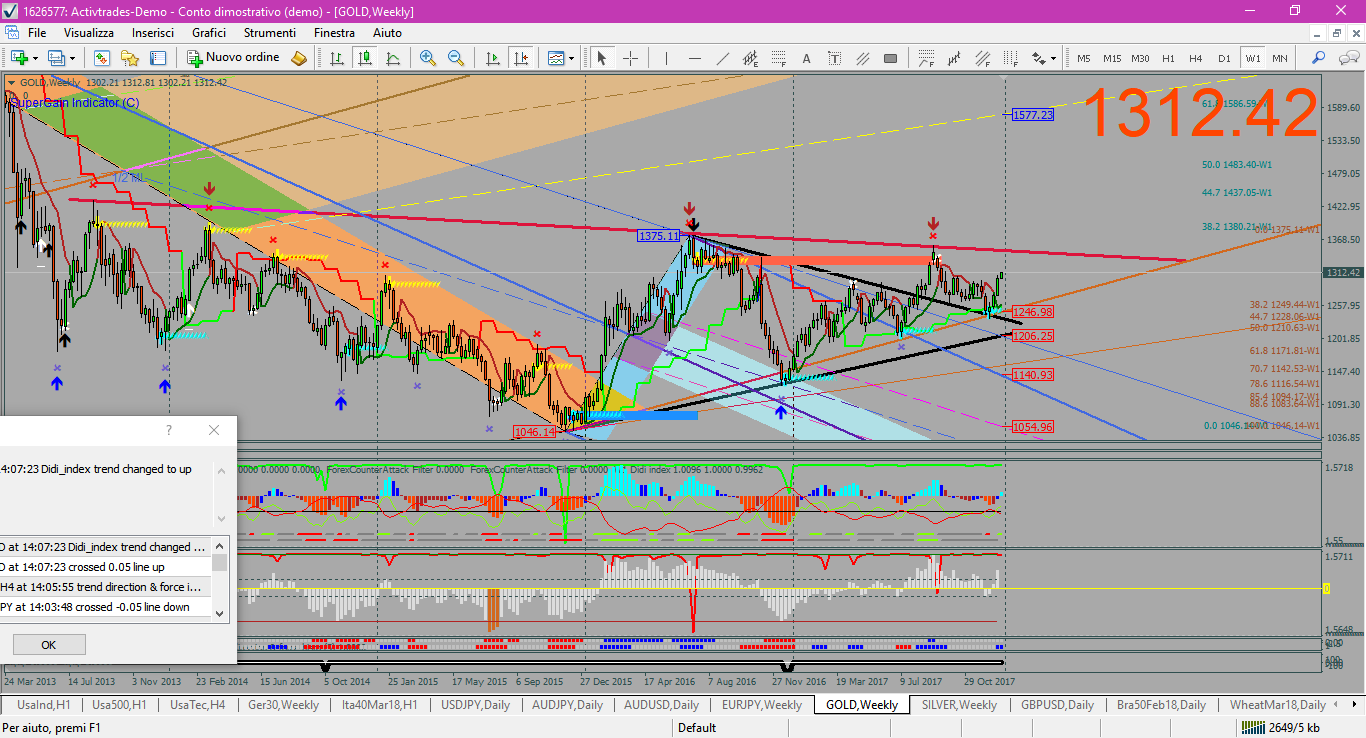
Task: Open the profiles icon
Action: (x=57, y=58)
